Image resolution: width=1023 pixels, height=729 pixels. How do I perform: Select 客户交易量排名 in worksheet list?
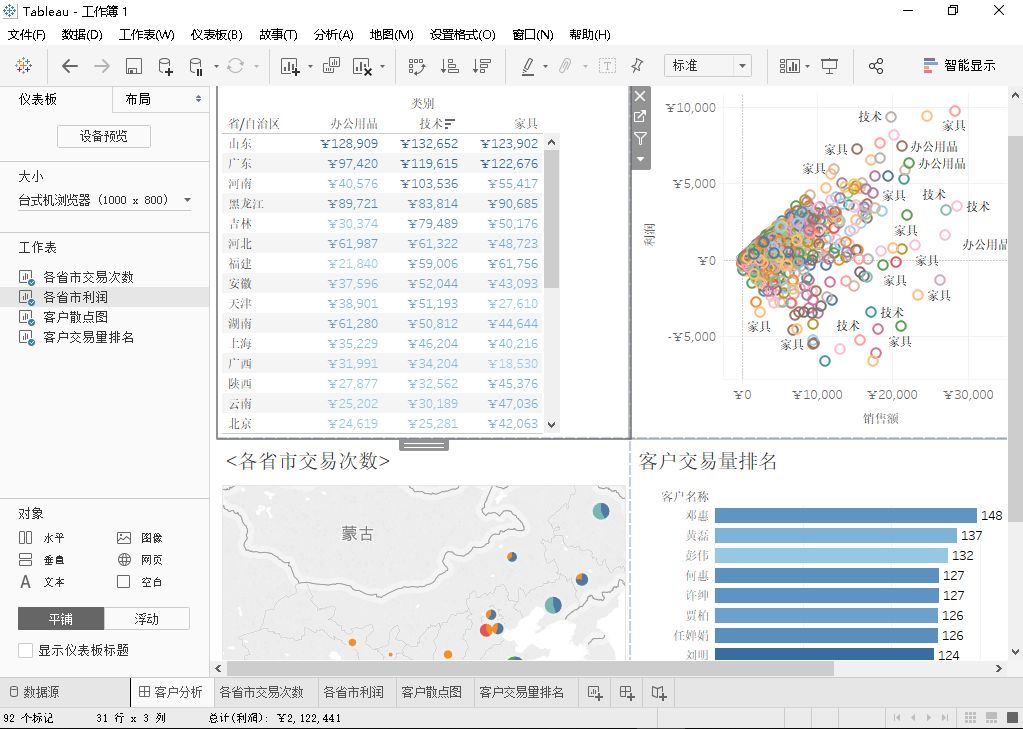89,337
